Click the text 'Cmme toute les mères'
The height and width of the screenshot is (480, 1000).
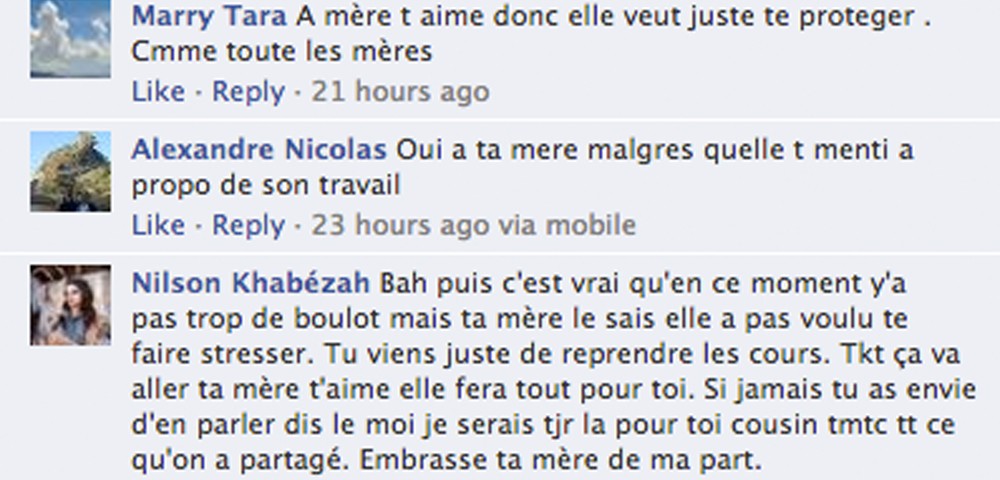(282, 52)
